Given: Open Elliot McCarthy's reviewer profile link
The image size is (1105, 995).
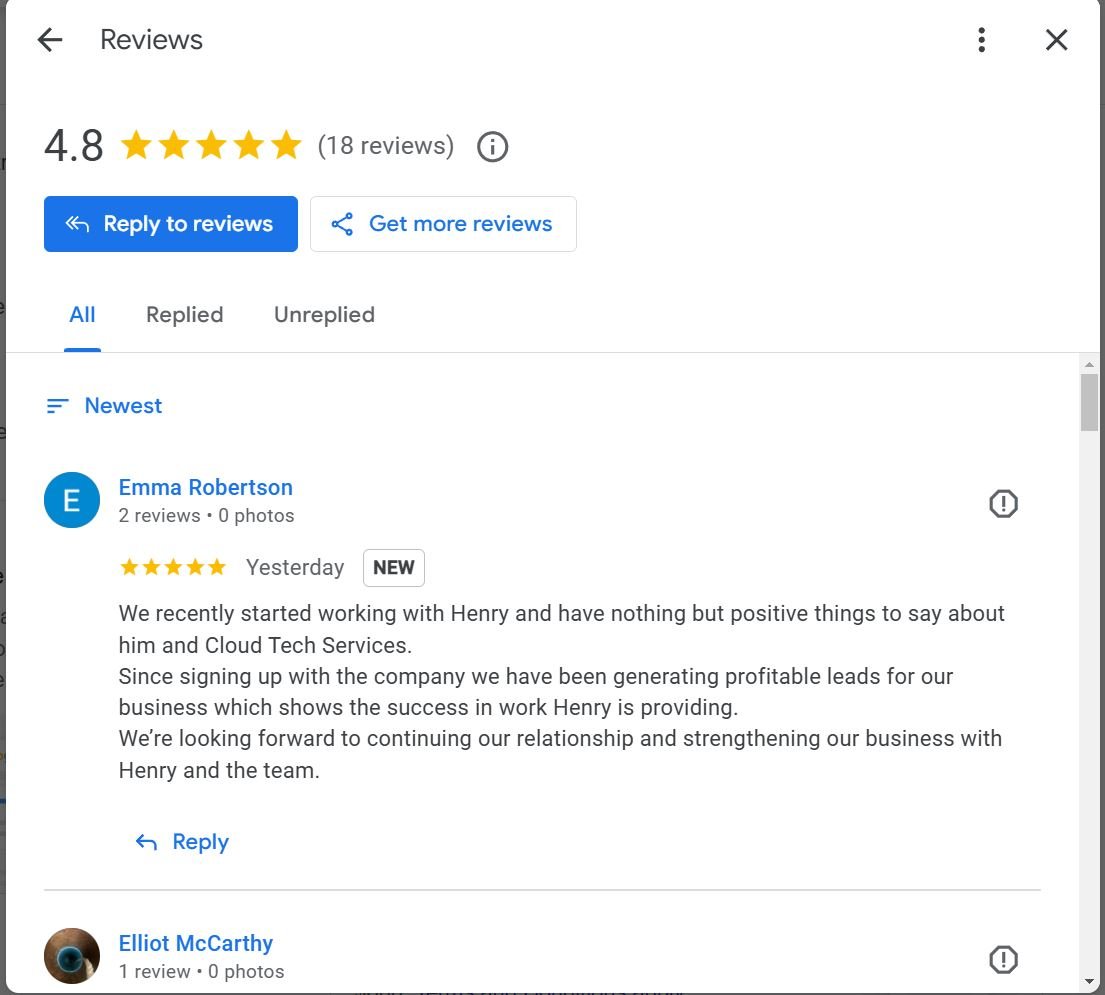Looking at the screenshot, I should click(195, 944).
